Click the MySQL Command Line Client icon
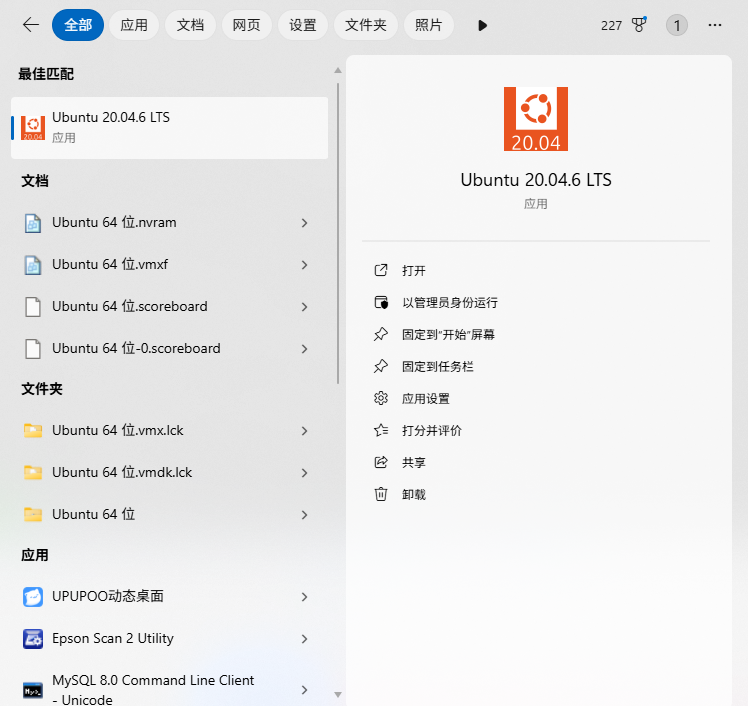The image size is (748, 706). pos(33,689)
